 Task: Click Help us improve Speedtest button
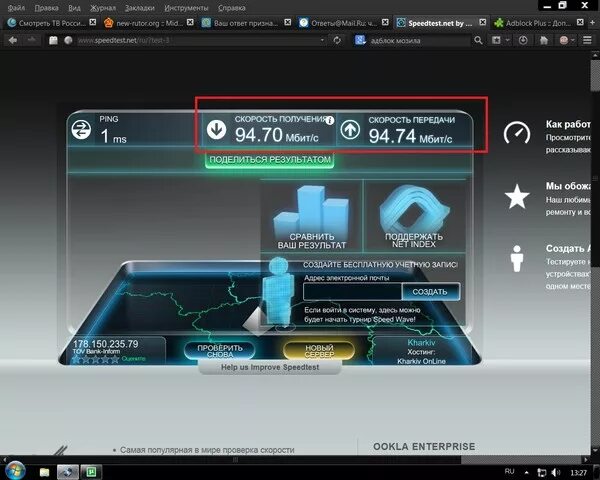(x=270, y=367)
